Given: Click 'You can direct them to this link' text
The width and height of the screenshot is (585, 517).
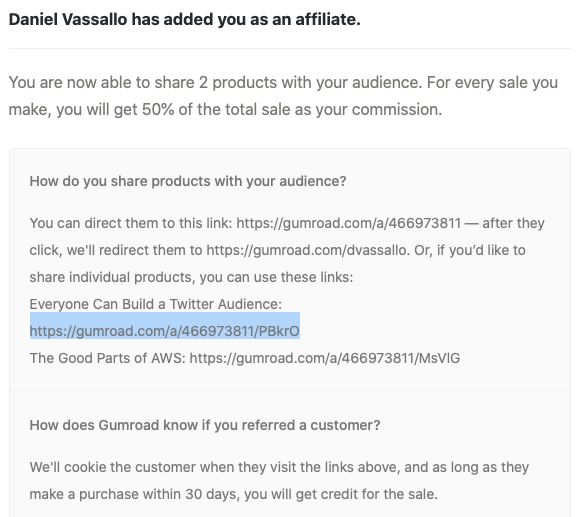Looking at the screenshot, I should pos(131,223).
